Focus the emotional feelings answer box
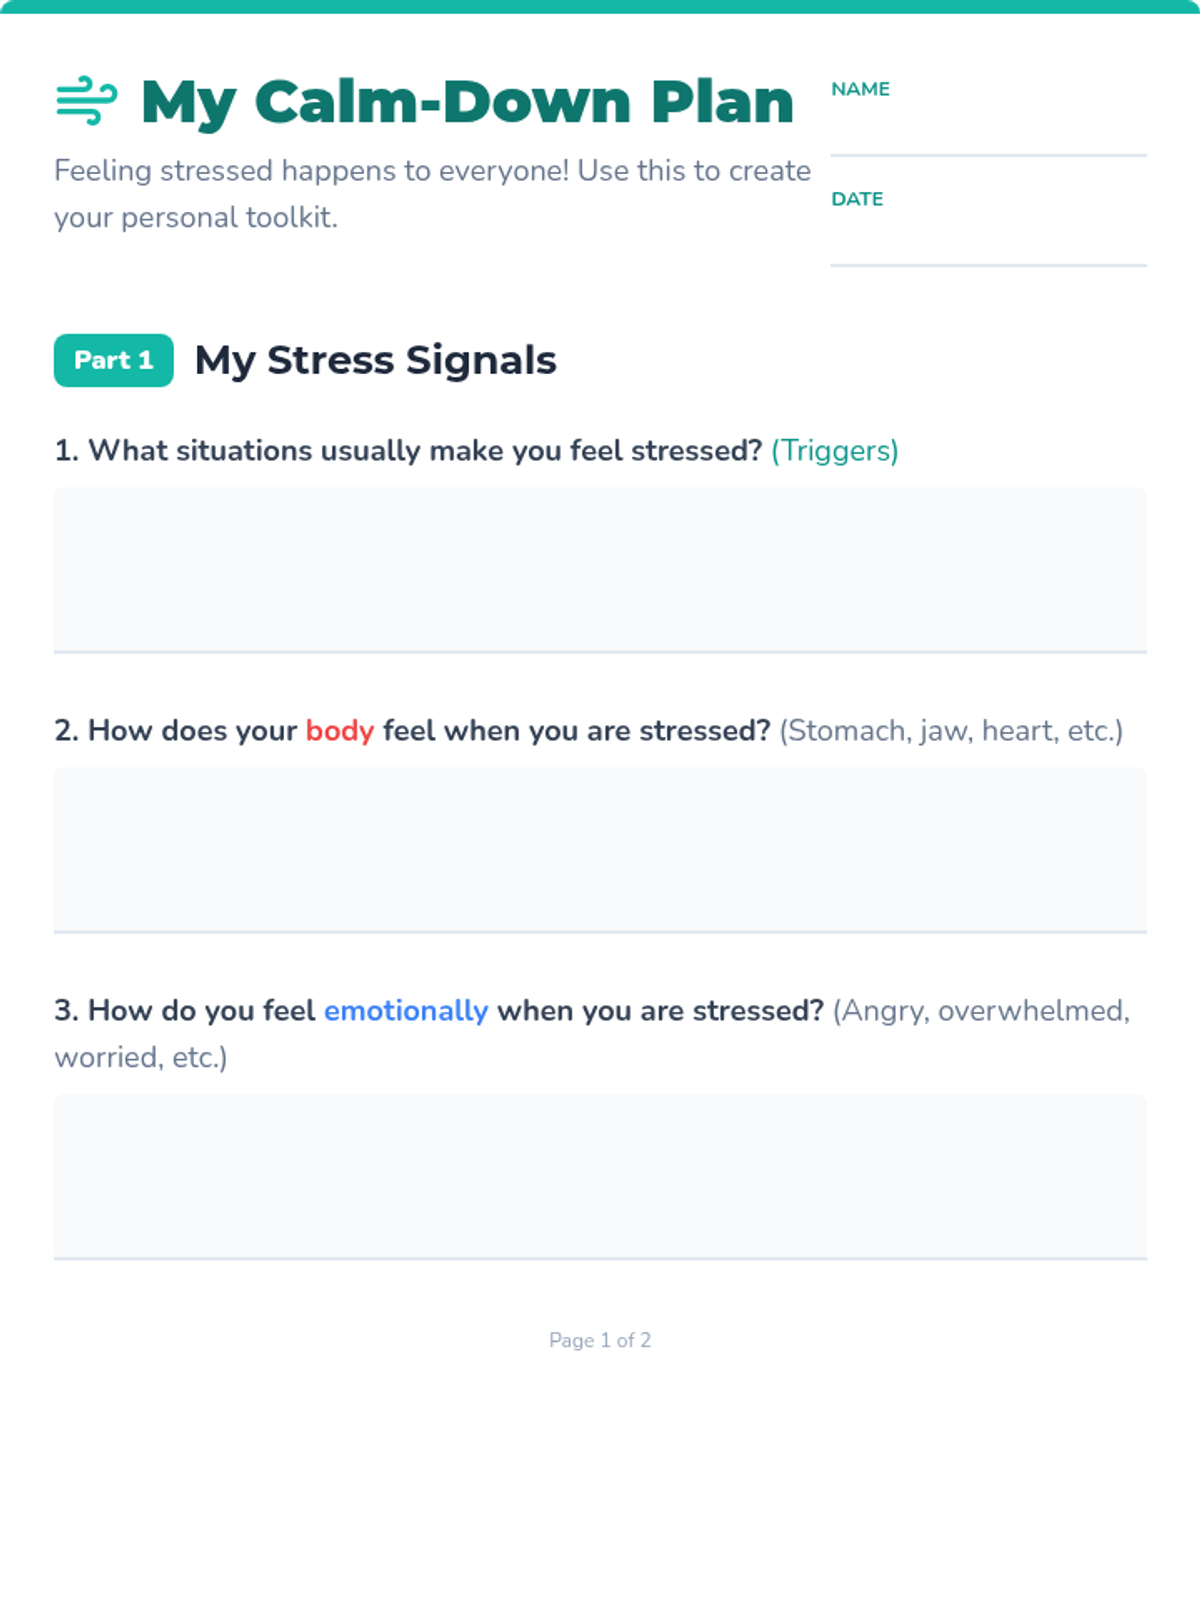 600,1175
